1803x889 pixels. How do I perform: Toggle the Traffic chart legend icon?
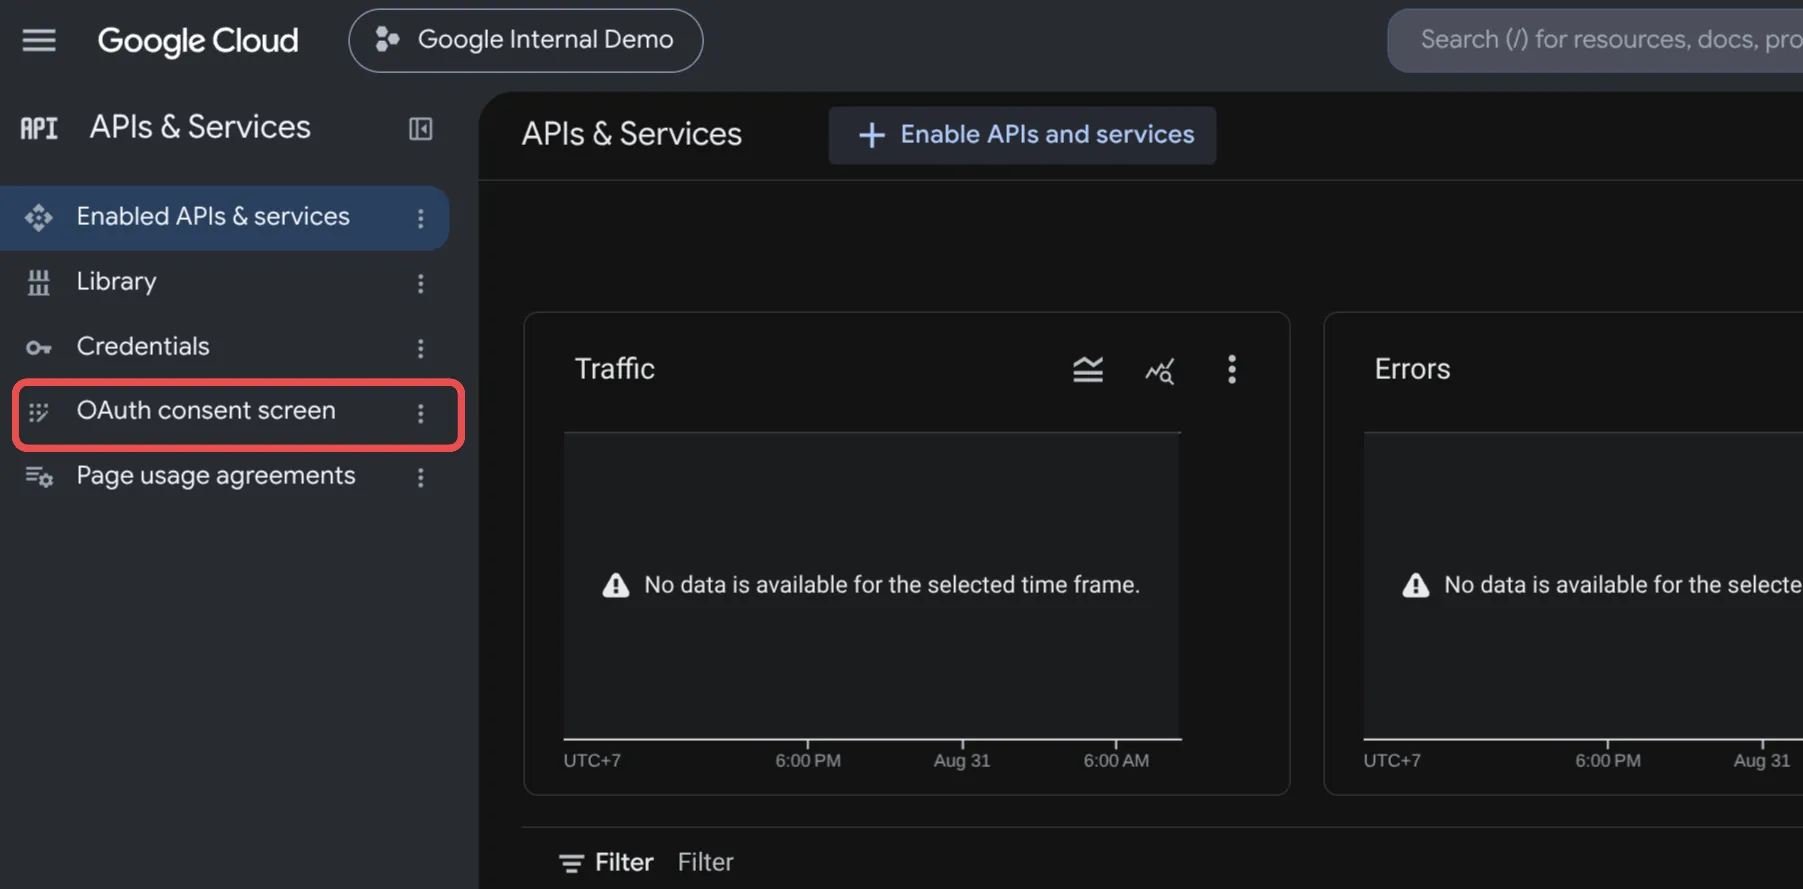point(1088,370)
